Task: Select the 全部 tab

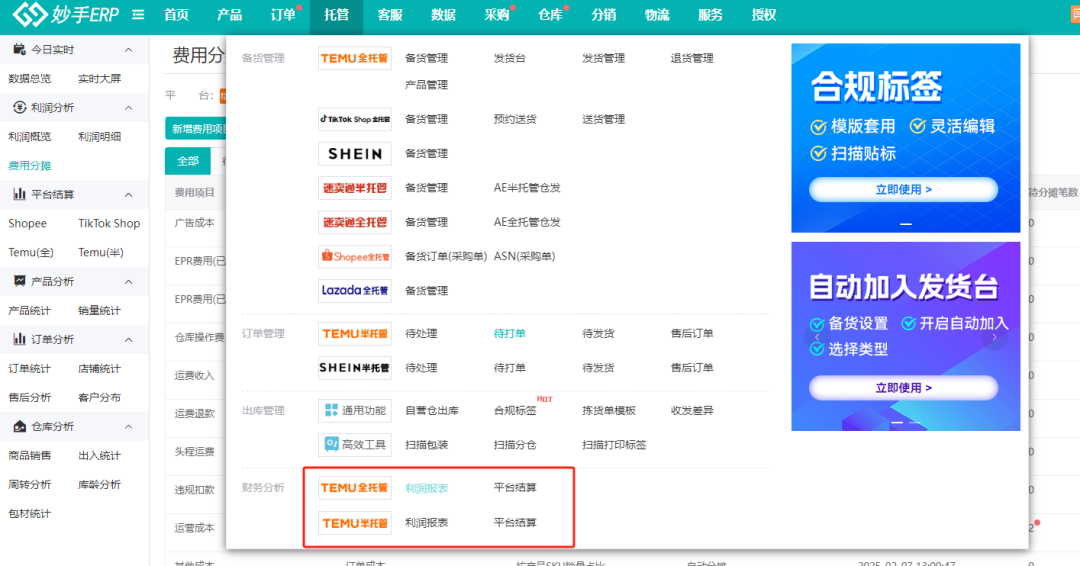Action: pos(188,161)
